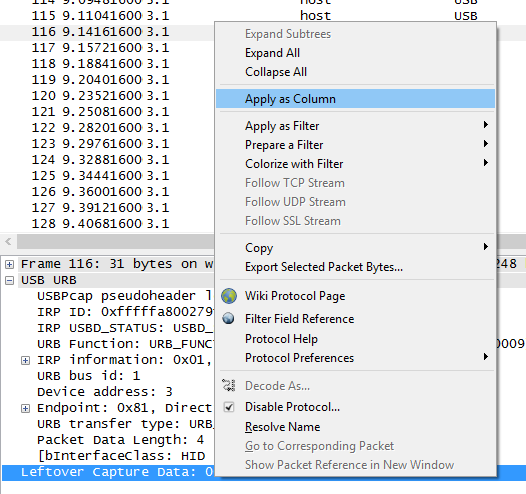526x494 pixels.
Task: Expand the IRP information node
Action: point(25,361)
